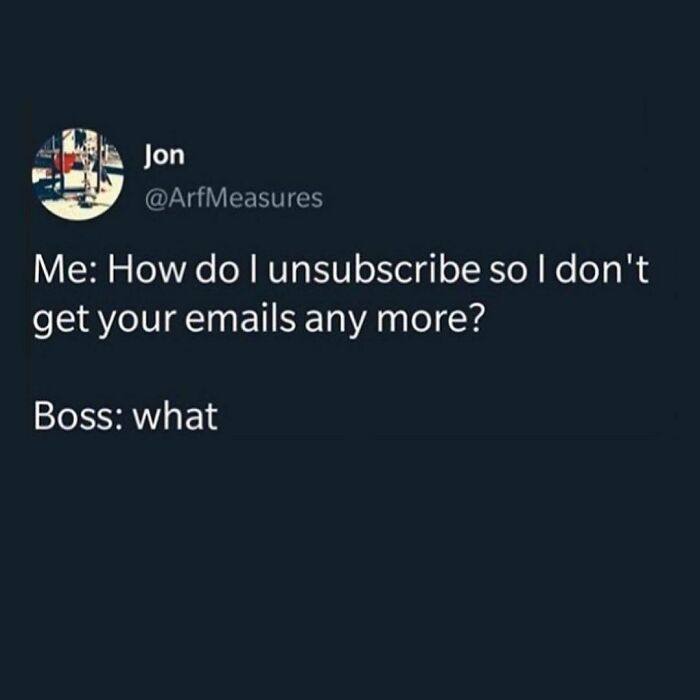Select the word unsubscribe in tweet
Screen dimensions: 700x700
point(374,271)
